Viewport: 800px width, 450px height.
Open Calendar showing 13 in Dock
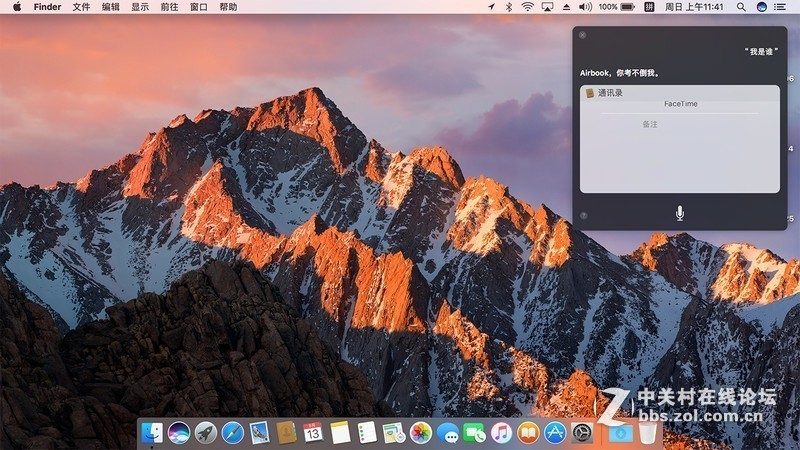click(x=313, y=433)
